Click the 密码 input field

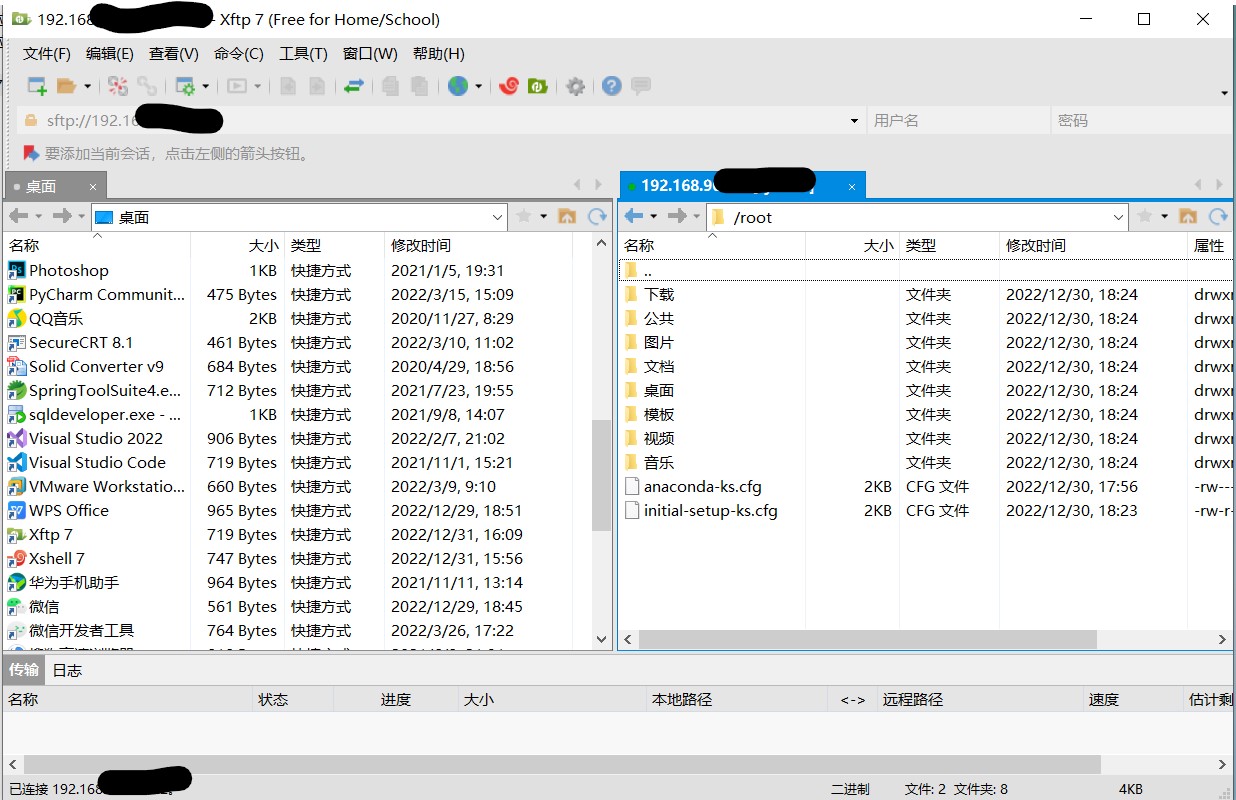(x=1143, y=120)
